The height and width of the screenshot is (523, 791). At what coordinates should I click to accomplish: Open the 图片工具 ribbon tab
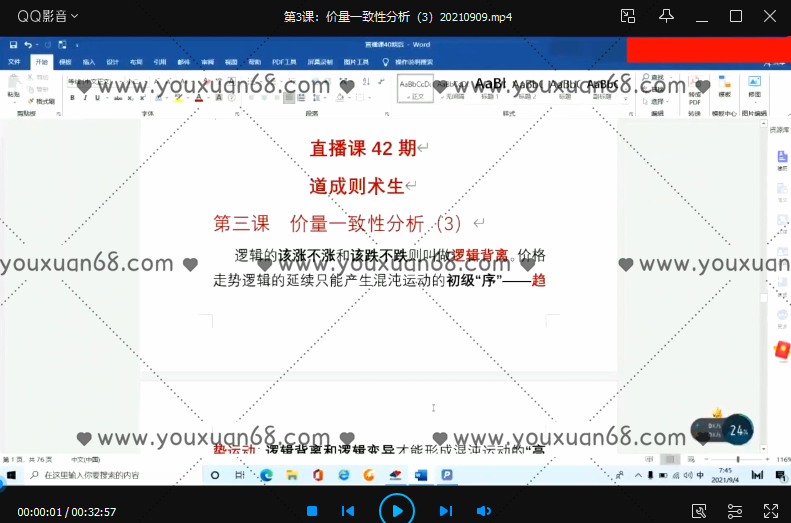pyautogui.click(x=356, y=62)
